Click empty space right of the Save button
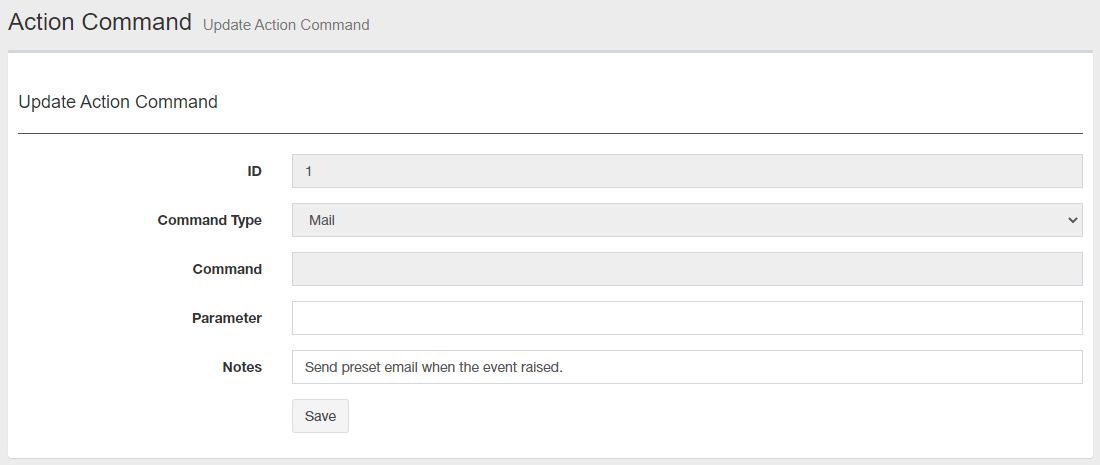Viewport: 1100px width, 465px height. pos(700,416)
